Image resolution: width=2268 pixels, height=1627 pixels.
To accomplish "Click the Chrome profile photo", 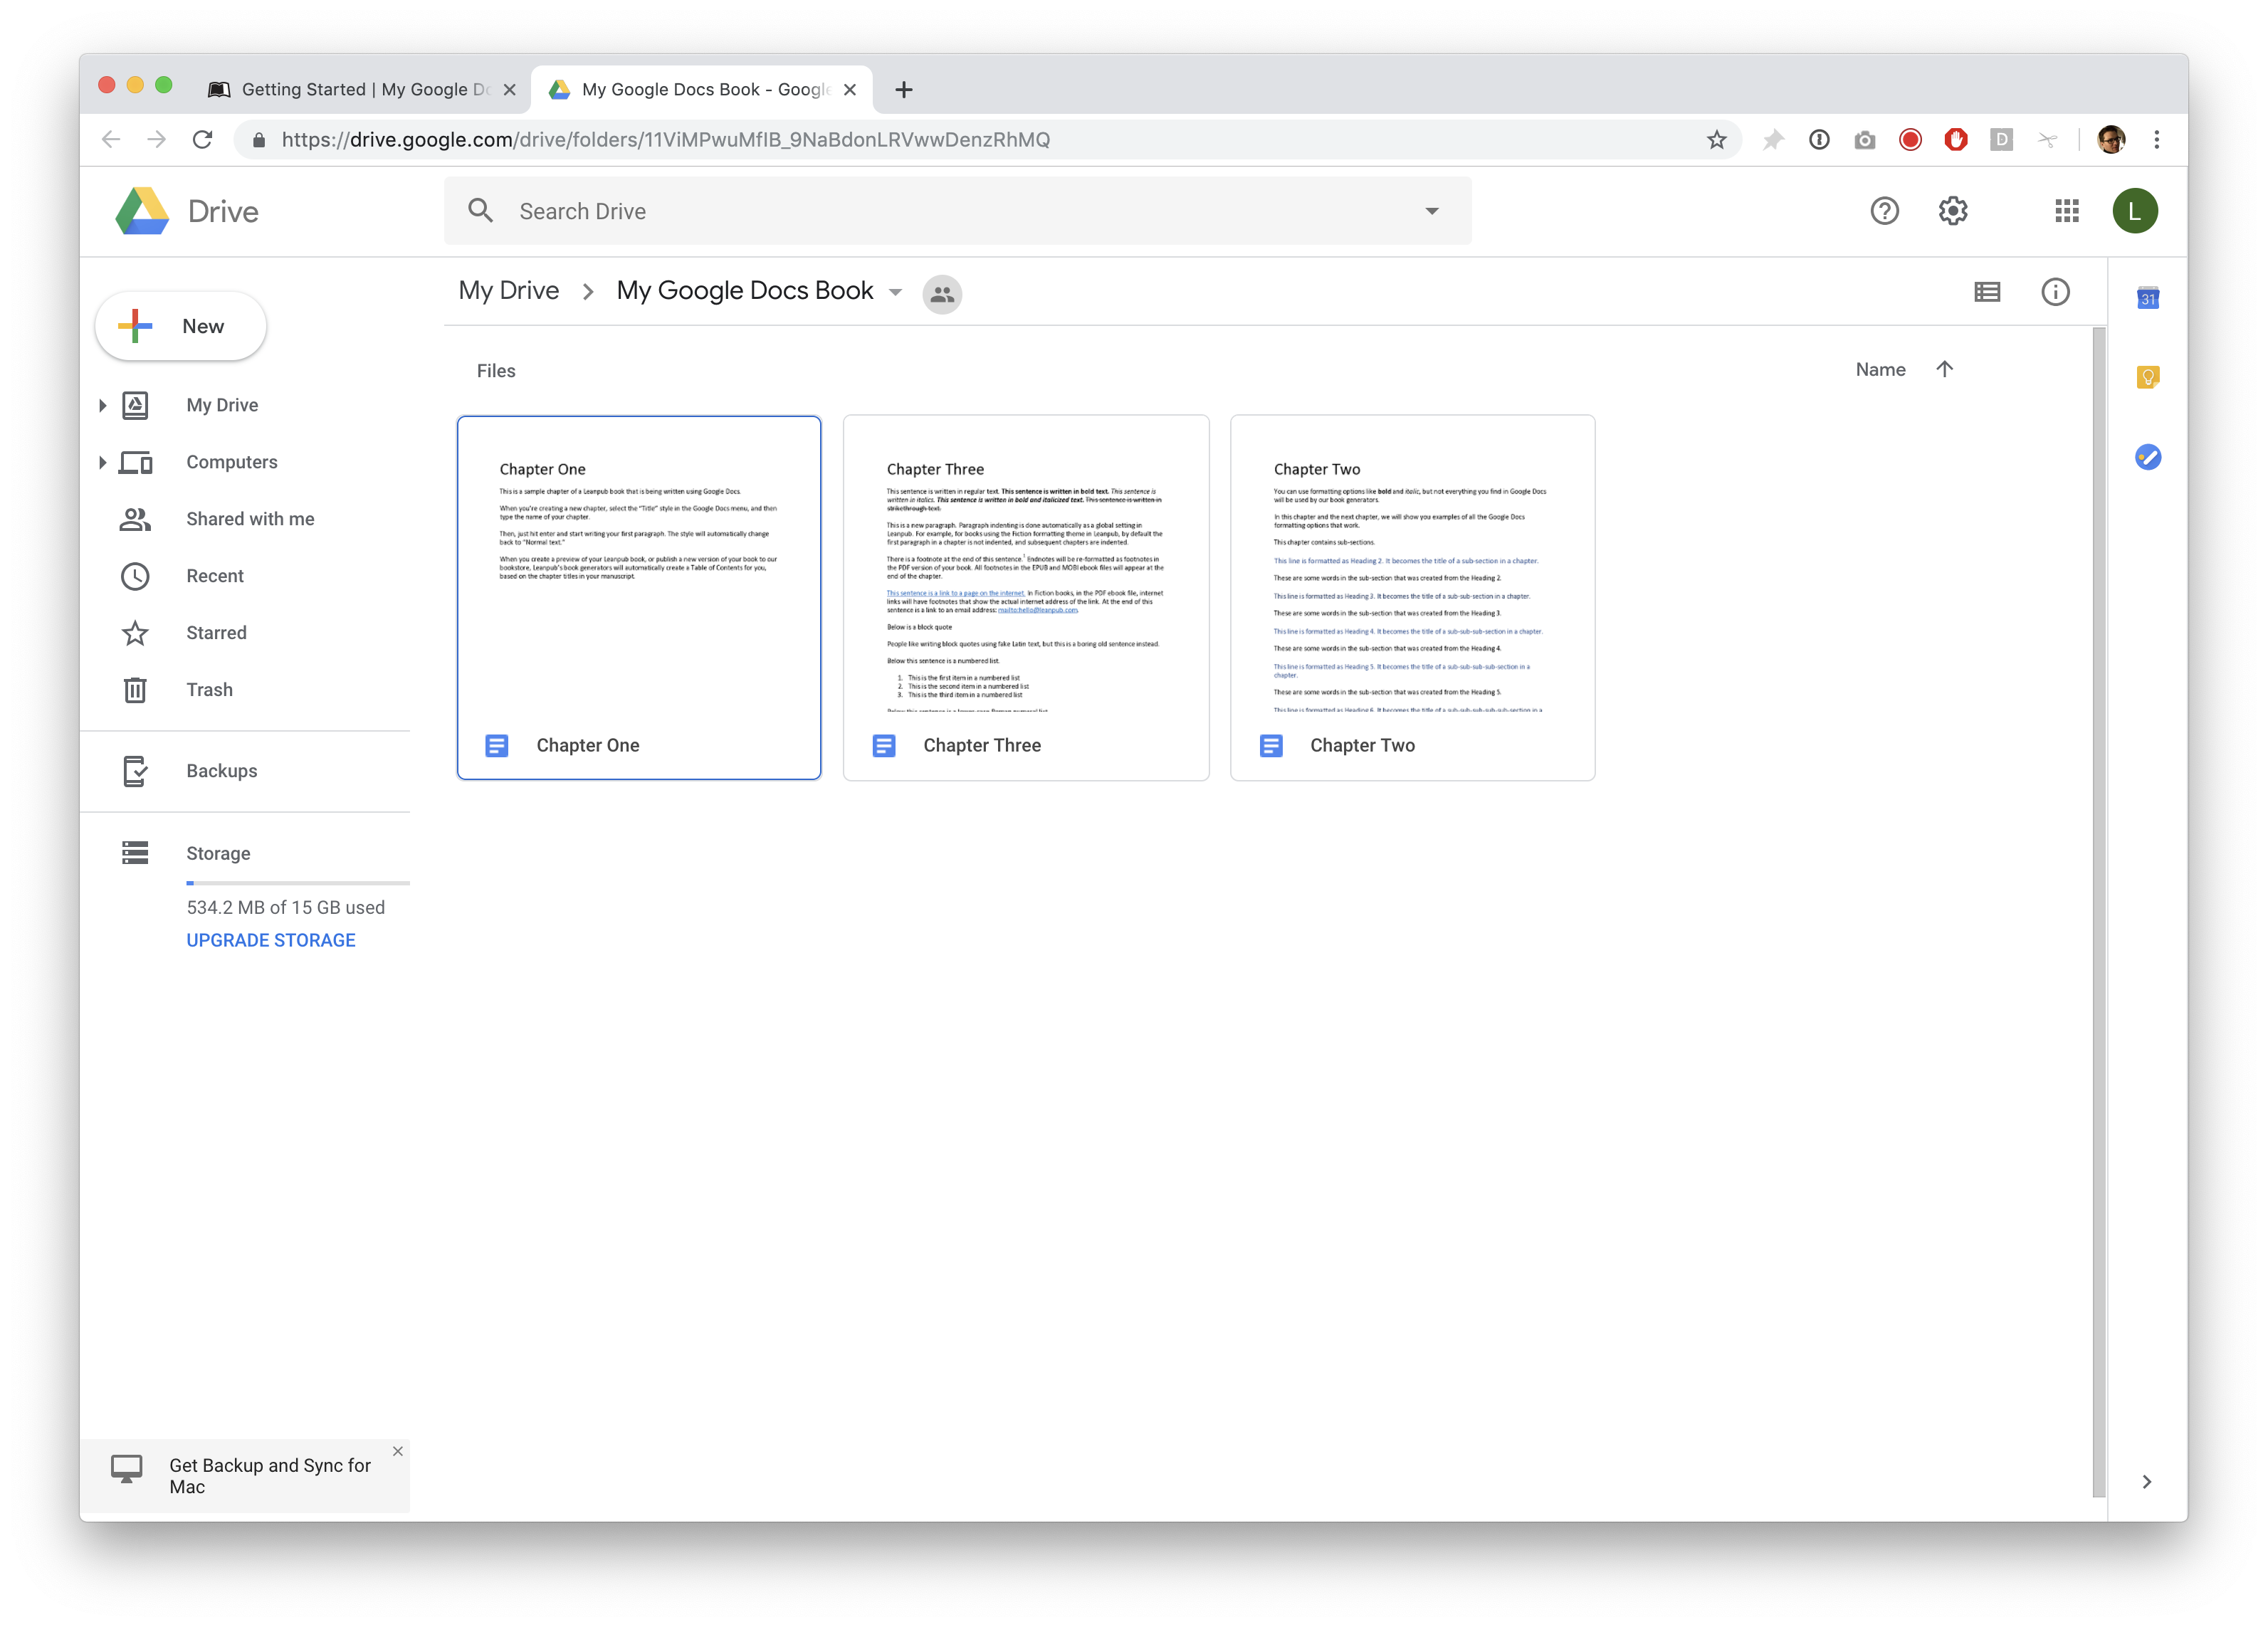I will click(2111, 140).
